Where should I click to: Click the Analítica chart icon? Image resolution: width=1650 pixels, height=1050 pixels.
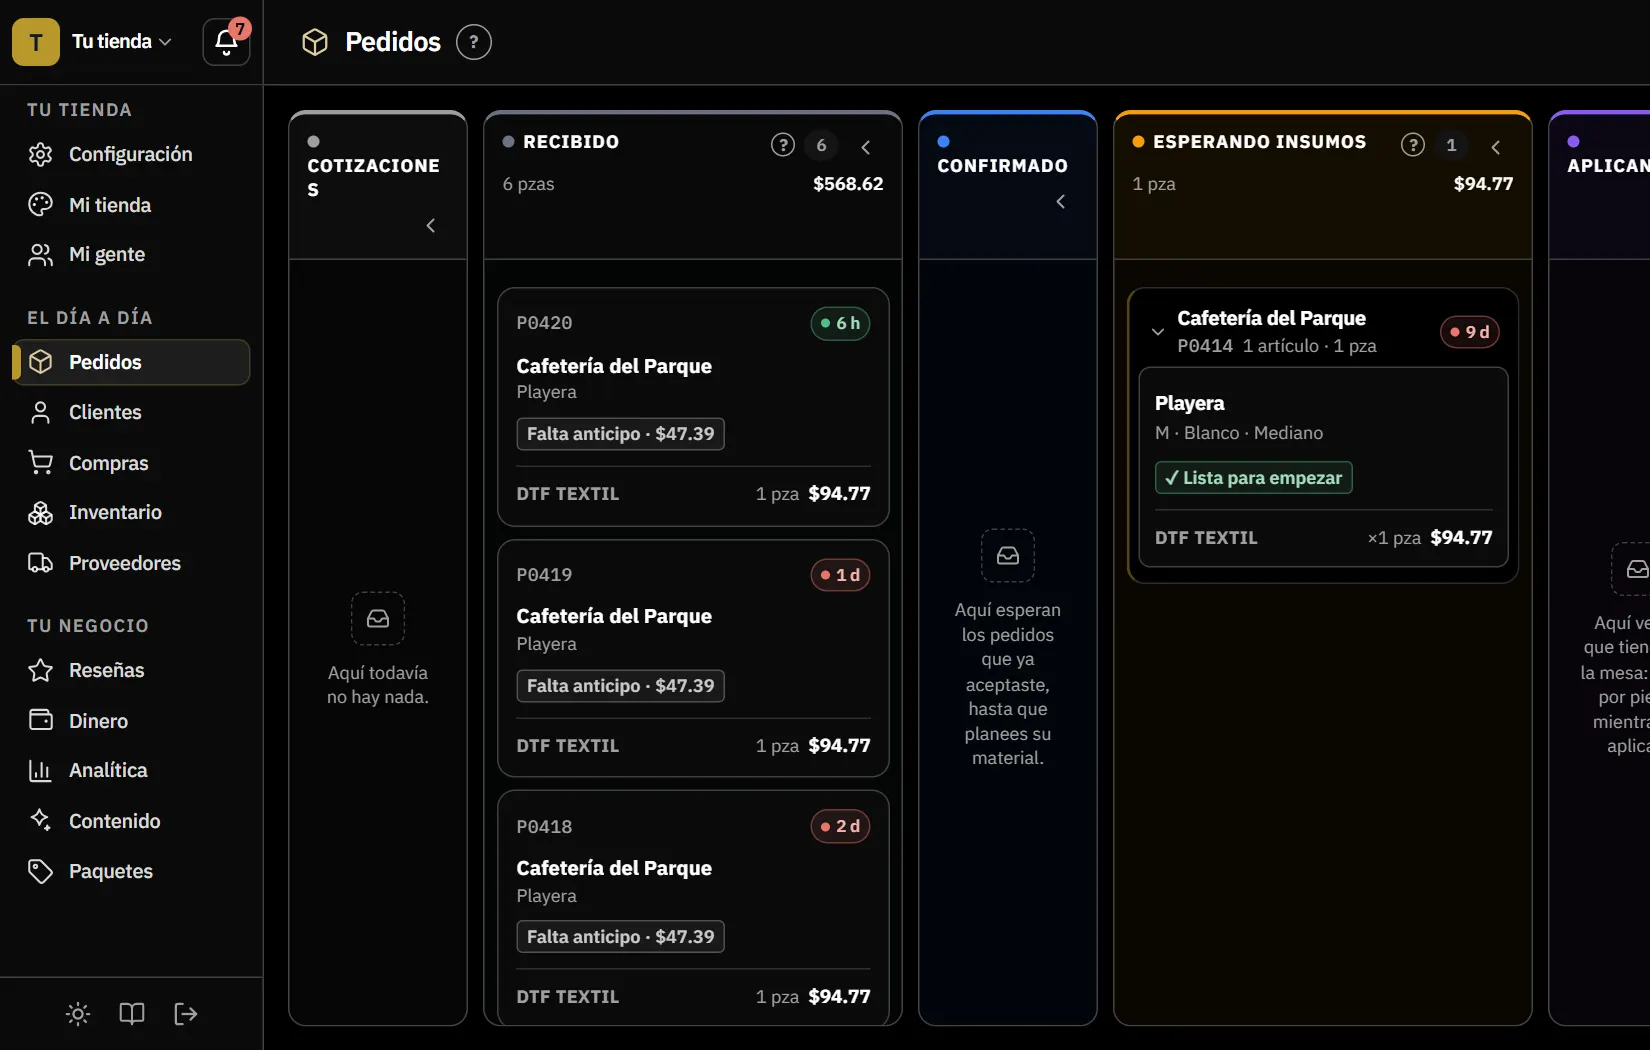40,770
